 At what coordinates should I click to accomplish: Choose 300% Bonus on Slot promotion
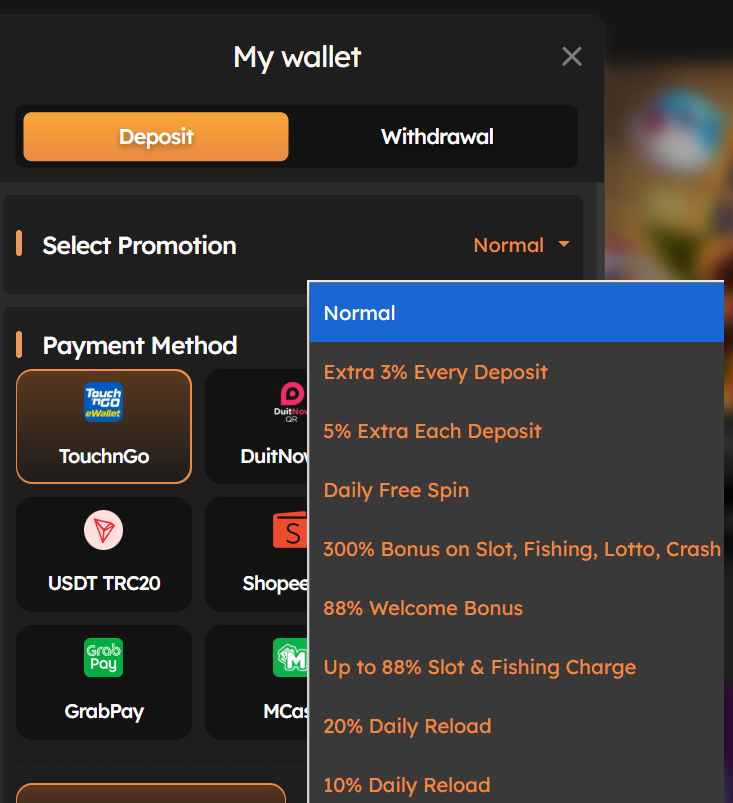pos(516,549)
